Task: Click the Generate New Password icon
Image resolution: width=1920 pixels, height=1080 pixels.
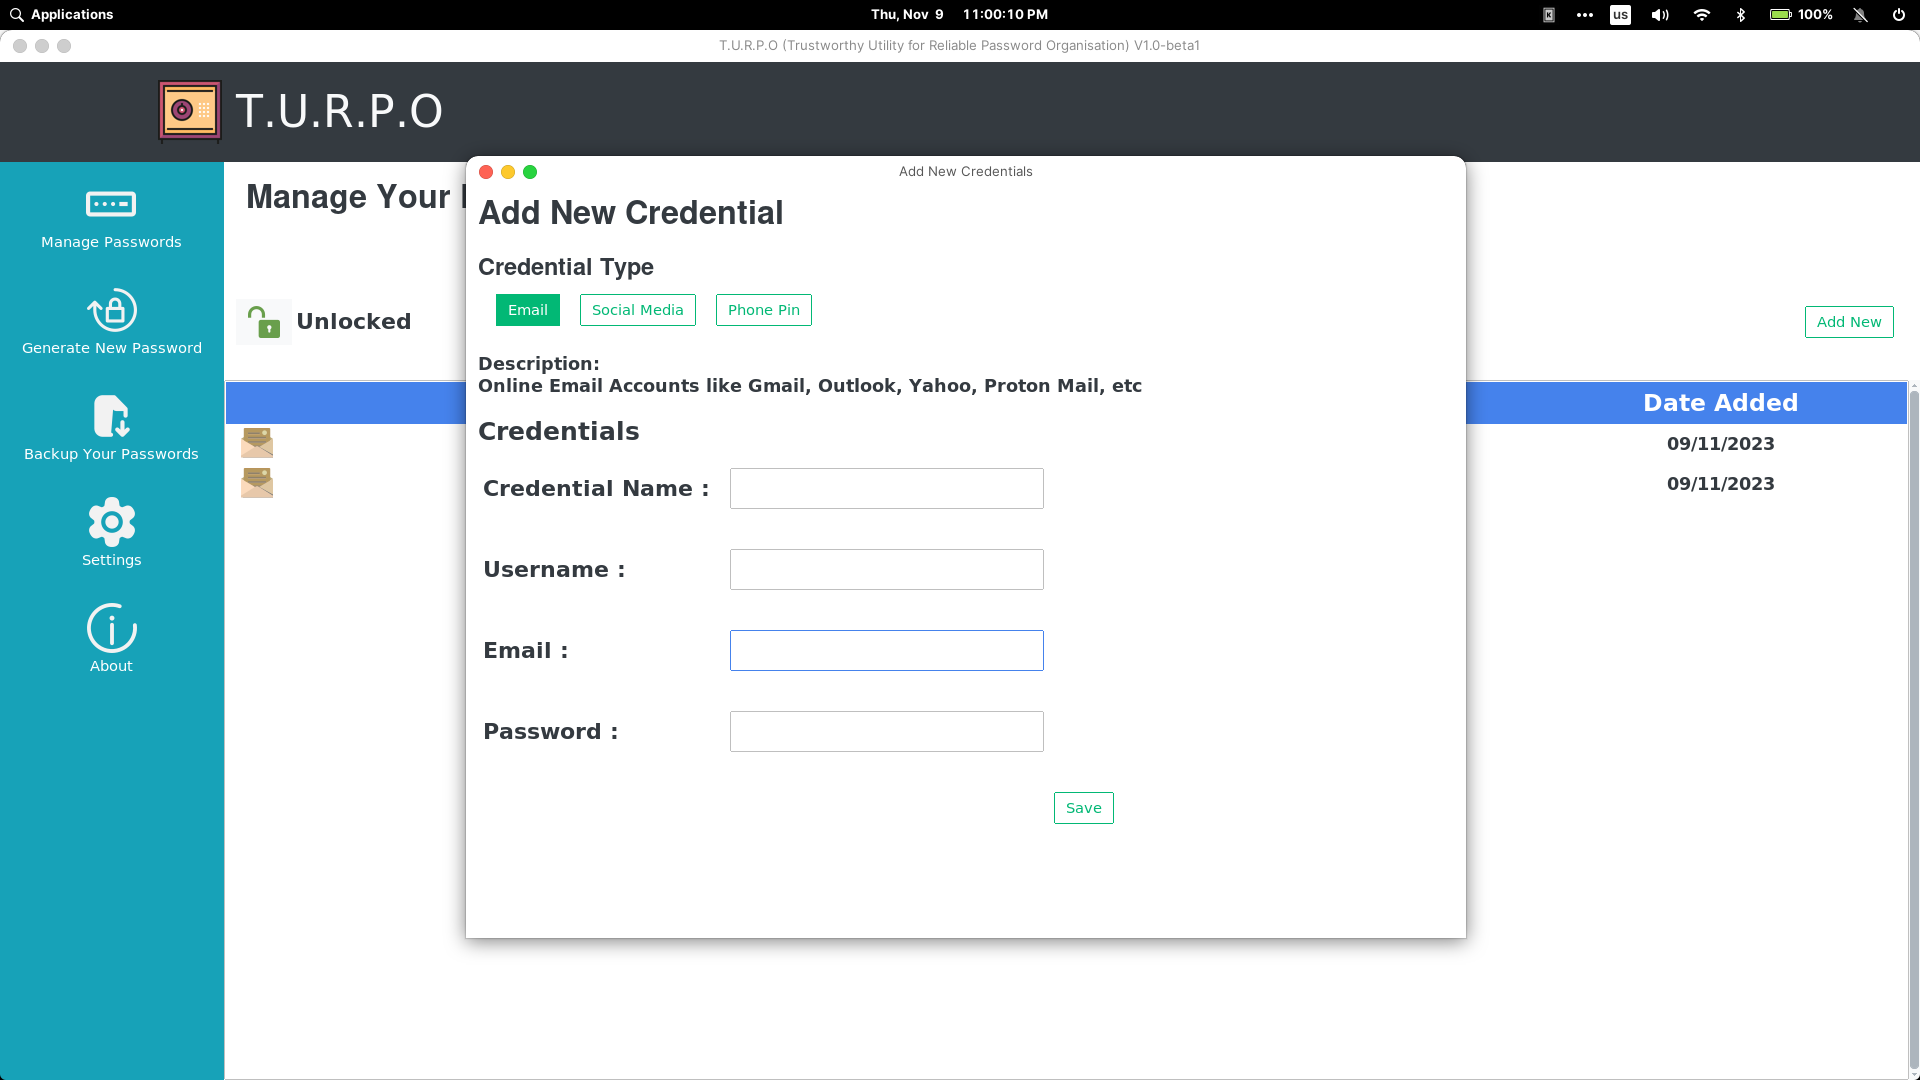Action: [112, 313]
